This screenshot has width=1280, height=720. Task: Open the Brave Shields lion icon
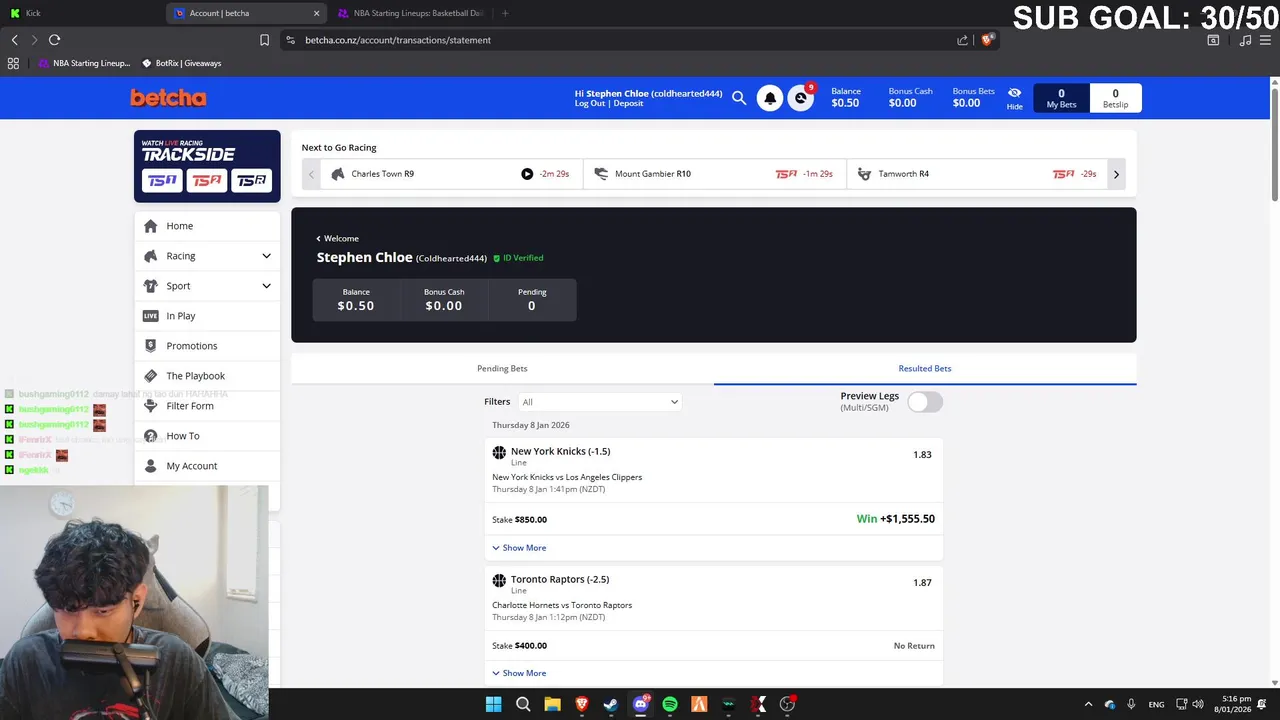tap(987, 40)
